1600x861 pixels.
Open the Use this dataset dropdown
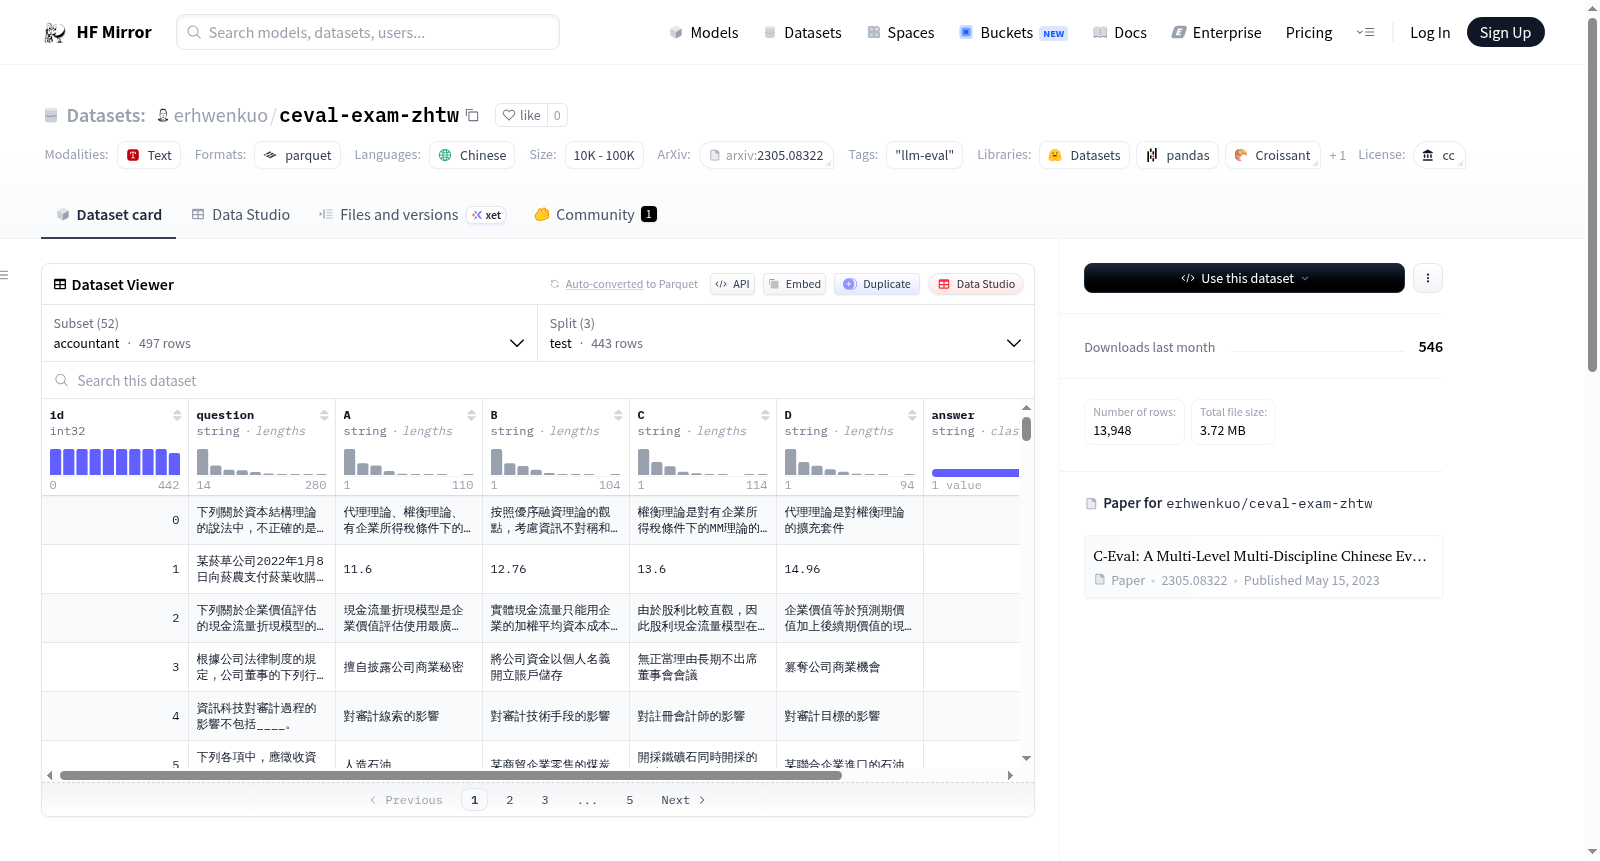[x=1244, y=278]
